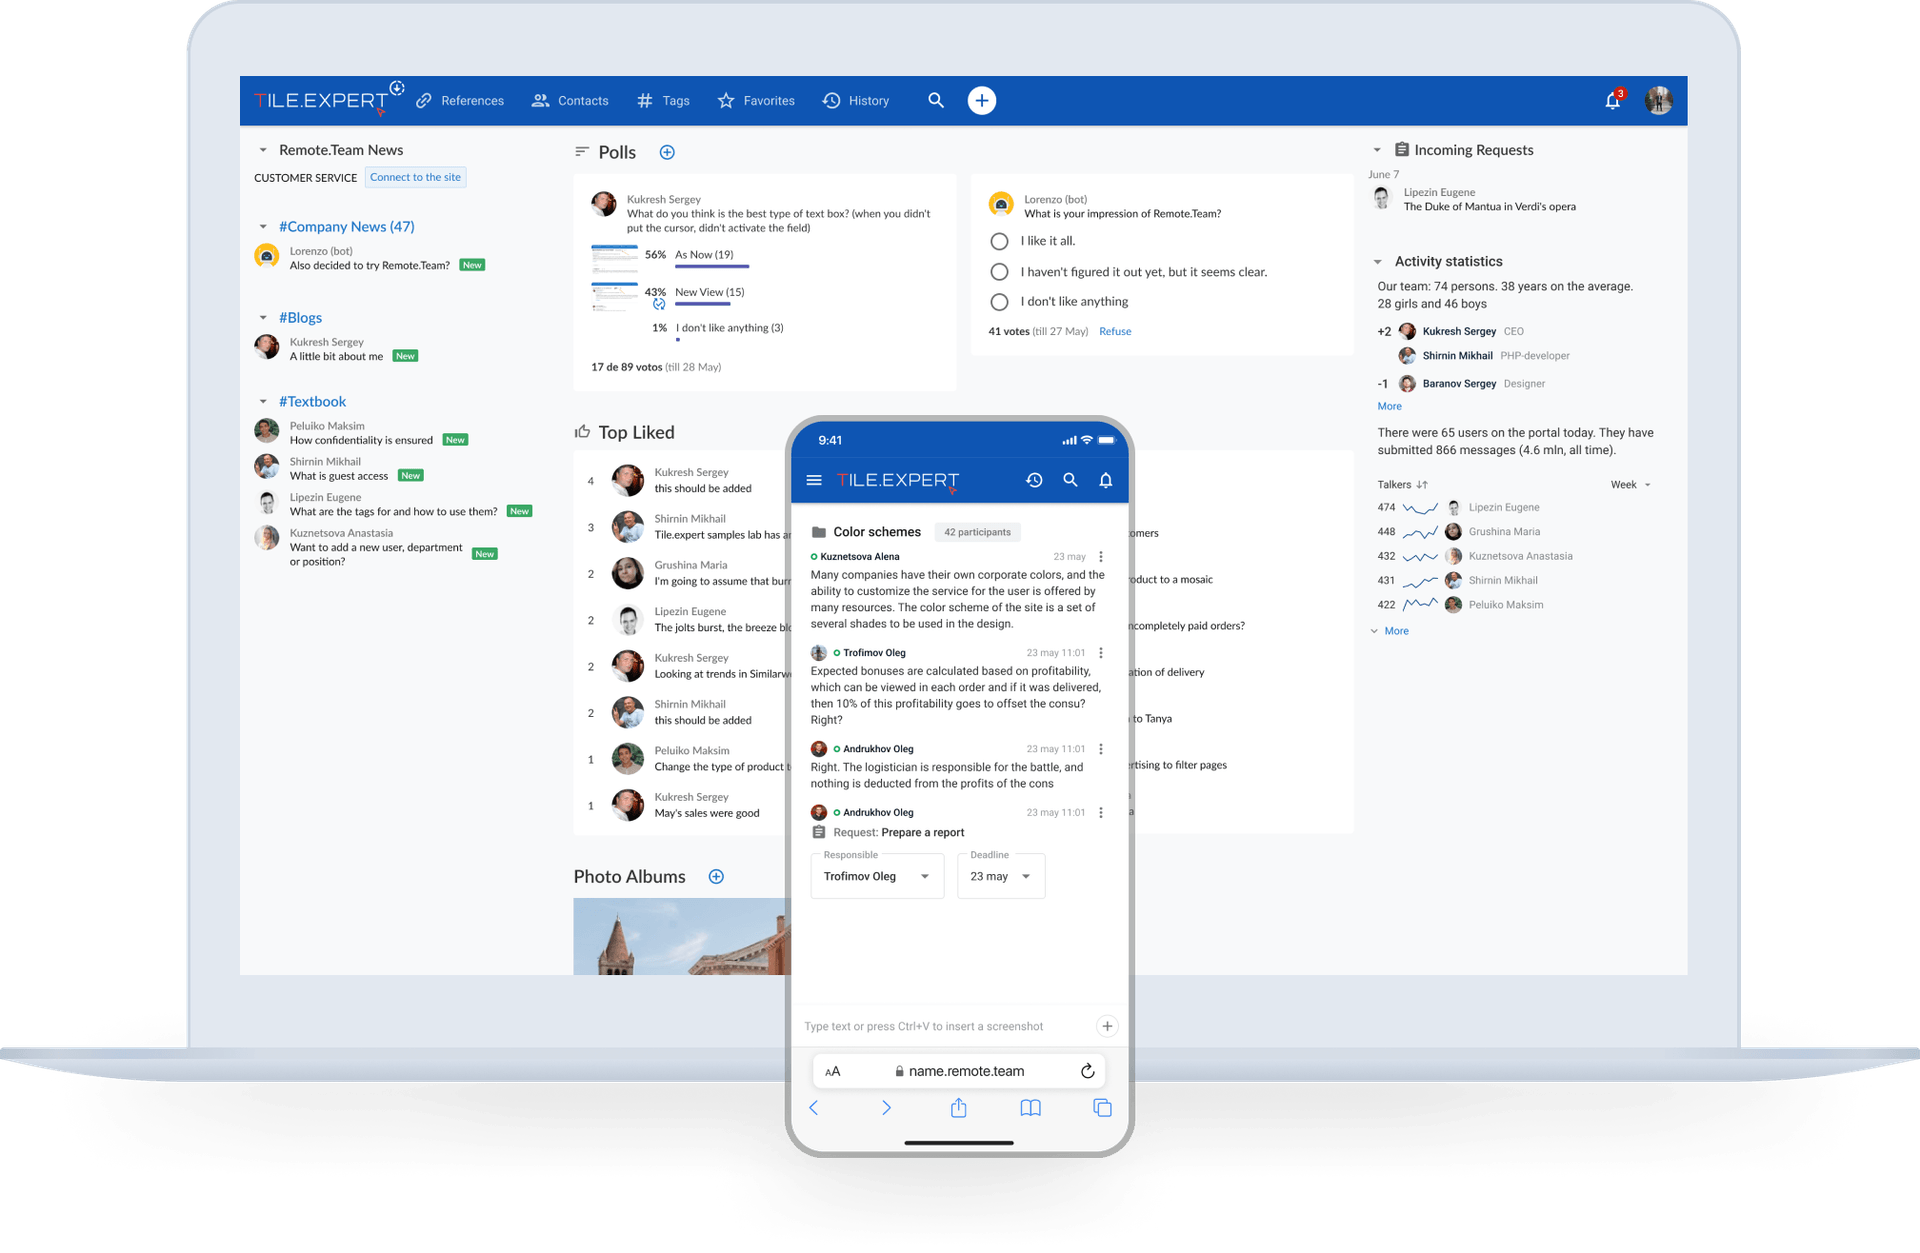
Task: Open the Week period dropdown in Talkers
Action: [1630, 485]
